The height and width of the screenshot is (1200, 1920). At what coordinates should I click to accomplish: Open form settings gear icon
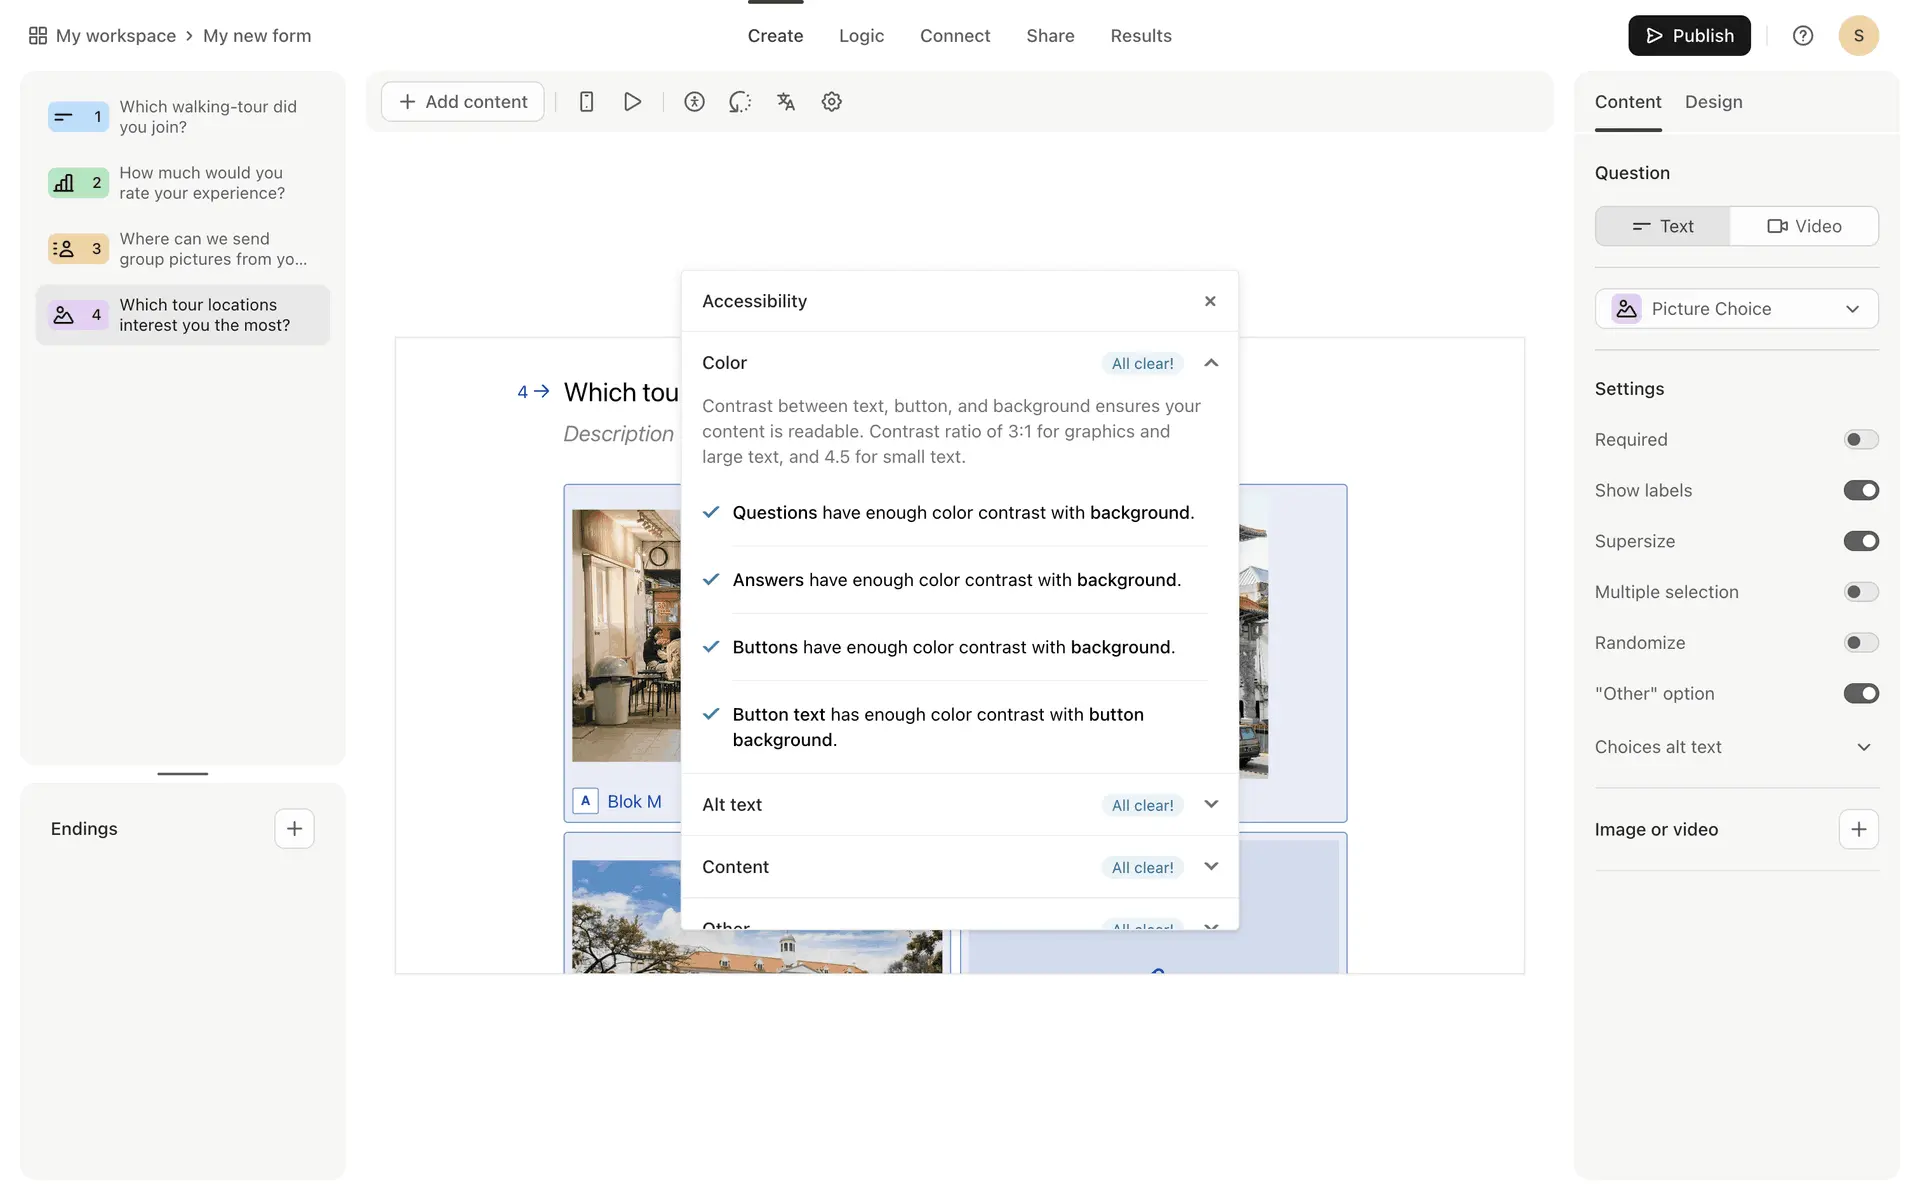pyautogui.click(x=831, y=102)
